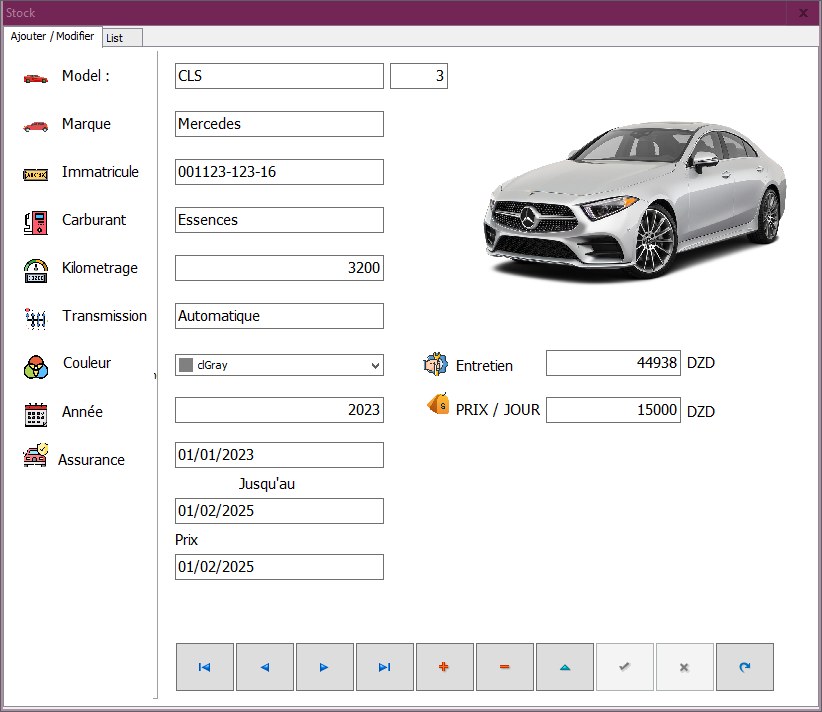Viewport: 822px width, 712px height.
Task: Click the odometer icon beside Kilometrage
Action: coord(36,271)
